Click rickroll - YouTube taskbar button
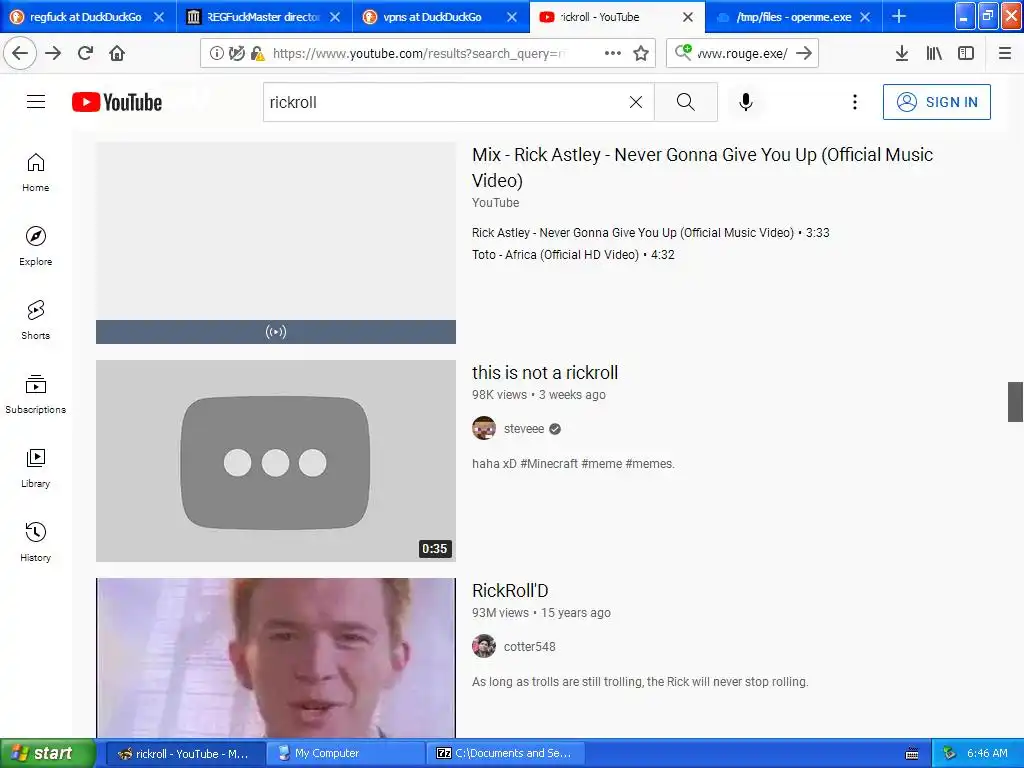This screenshot has width=1024, height=768. (184, 754)
